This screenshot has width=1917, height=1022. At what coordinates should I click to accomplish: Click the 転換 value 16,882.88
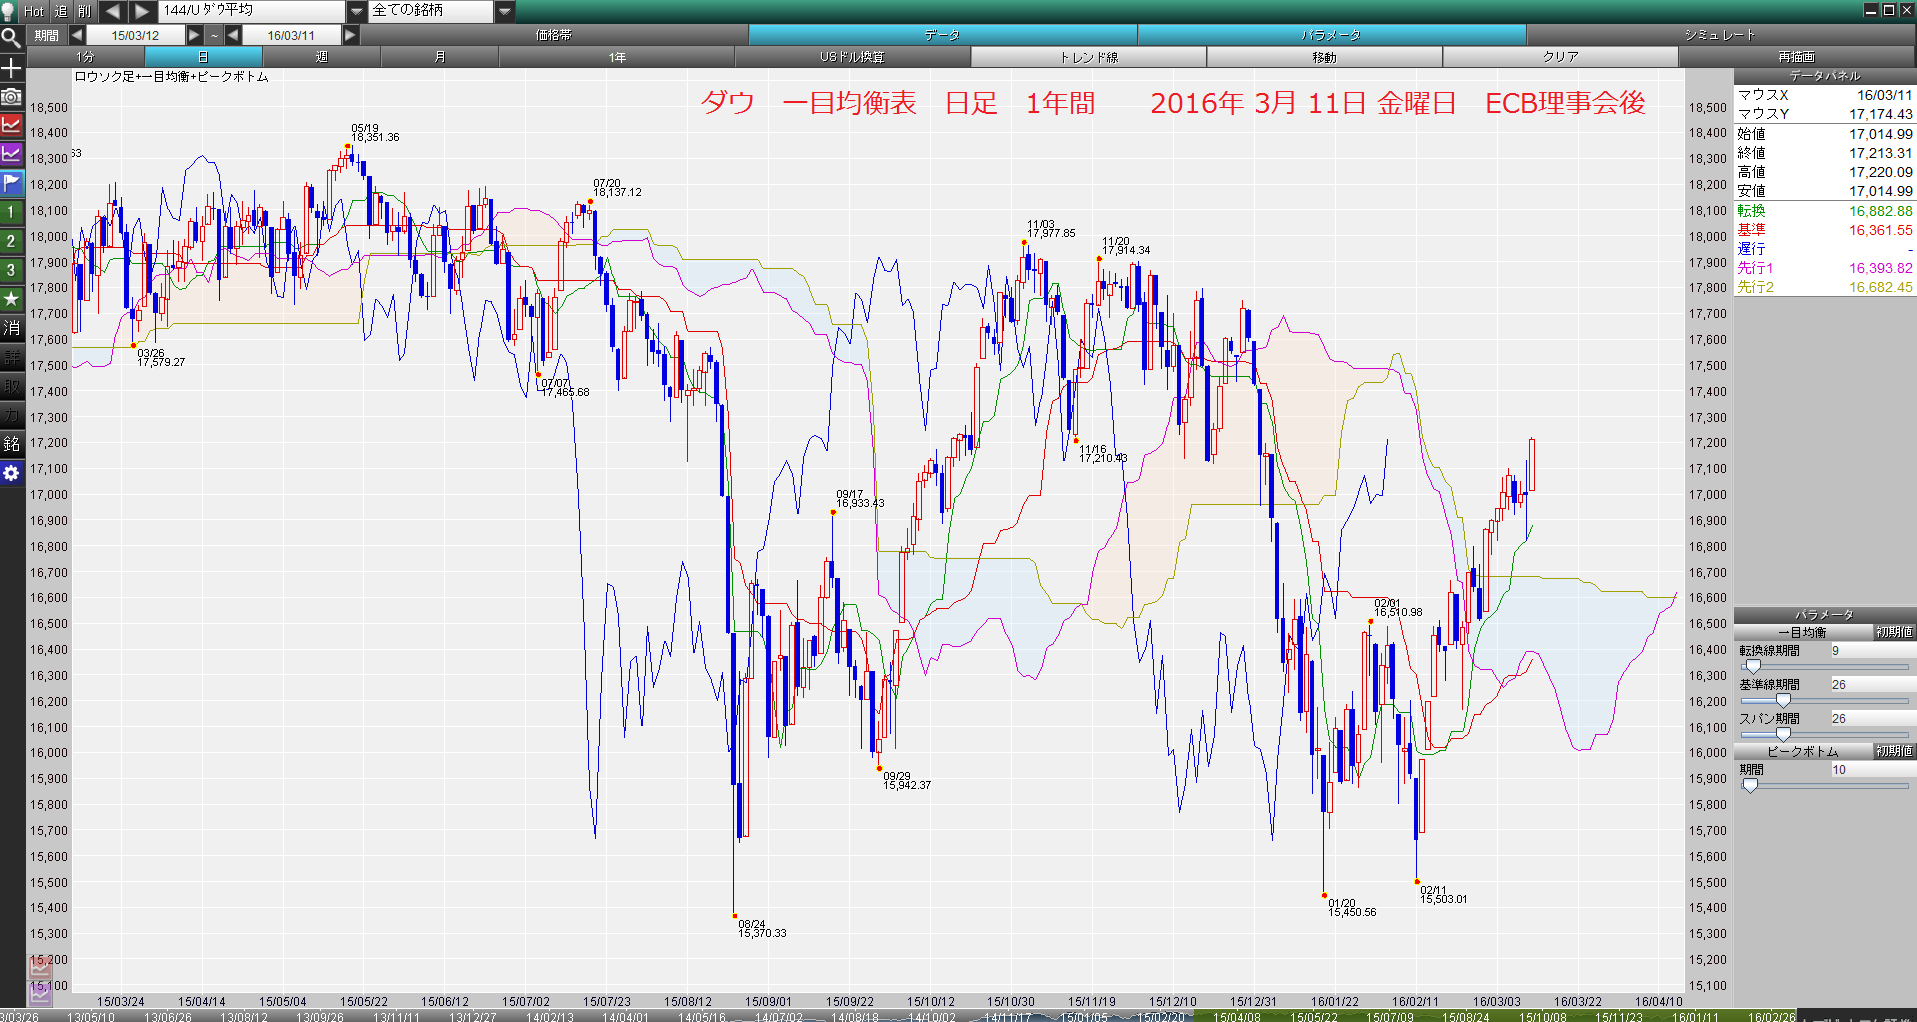coord(1880,211)
